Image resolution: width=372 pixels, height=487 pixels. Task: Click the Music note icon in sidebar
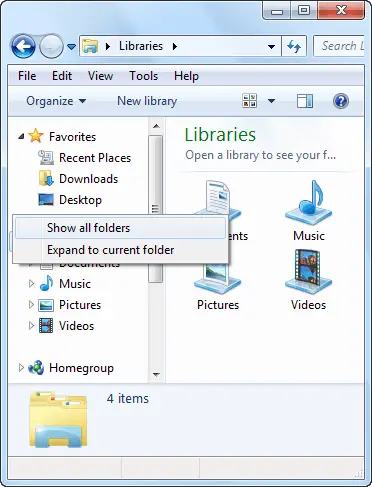(x=46, y=283)
